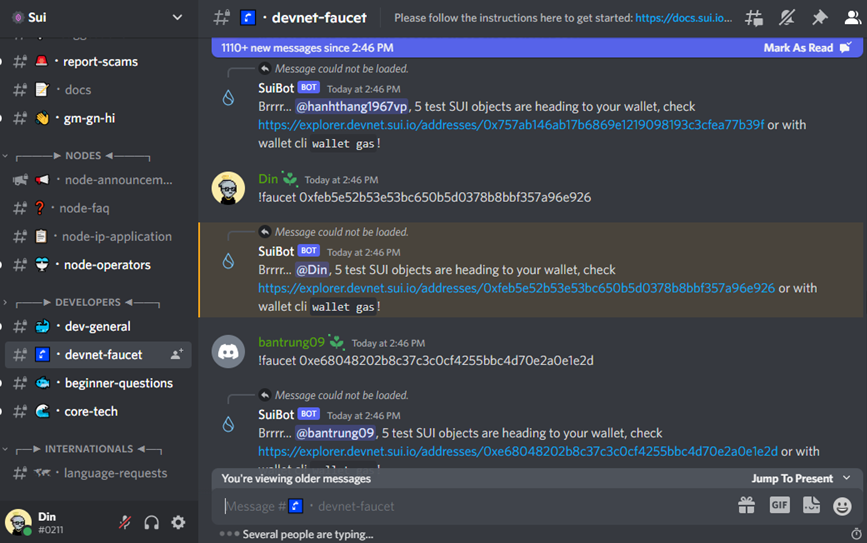The height and width of the screenshot is (543, 867).
Task: Click @hanhthang1967vp mention
Action: (352, 107)
